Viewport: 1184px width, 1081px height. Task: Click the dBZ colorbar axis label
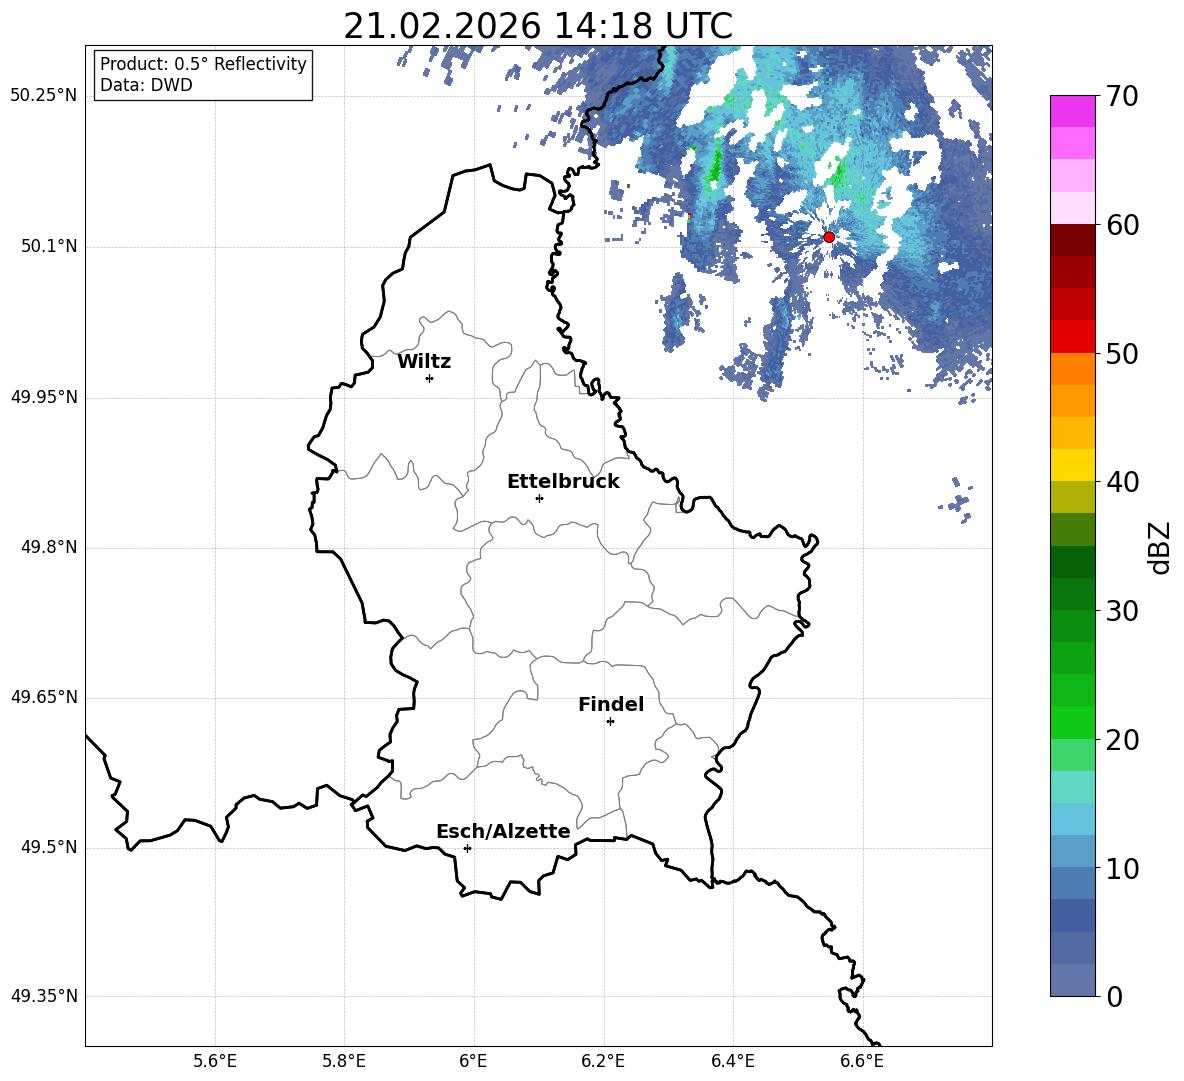tap(1161, 547)
